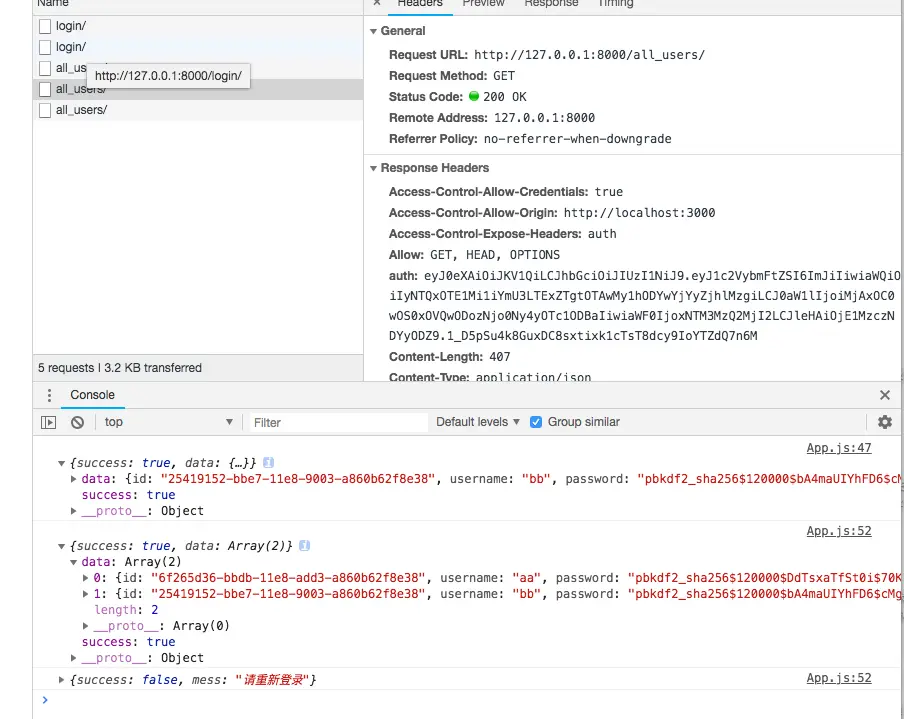Switch to the Response tab
This screenshot has height=719, width=904.
click(x=551, y=4)
